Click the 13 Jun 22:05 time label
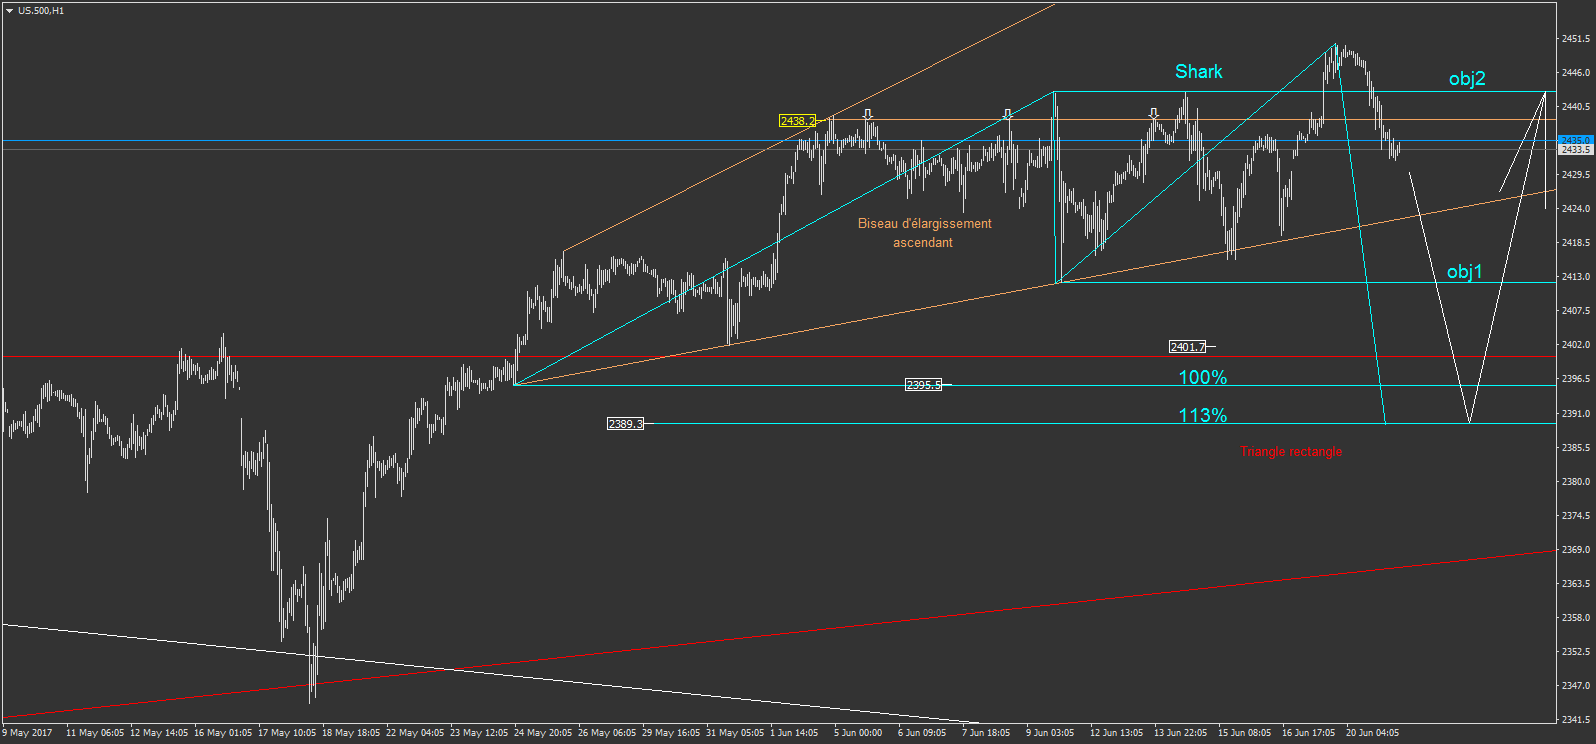The image size is (1596, 744). point(1181,733)
